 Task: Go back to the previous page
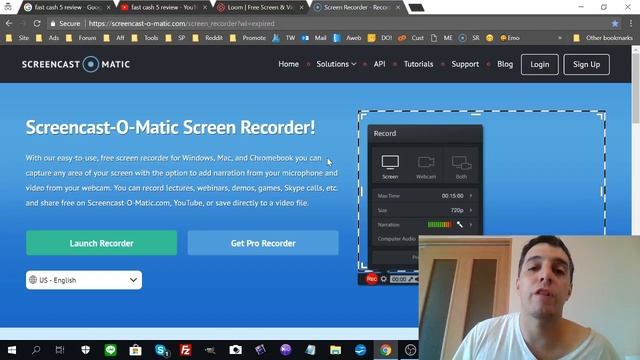click(x=9, y=24)
